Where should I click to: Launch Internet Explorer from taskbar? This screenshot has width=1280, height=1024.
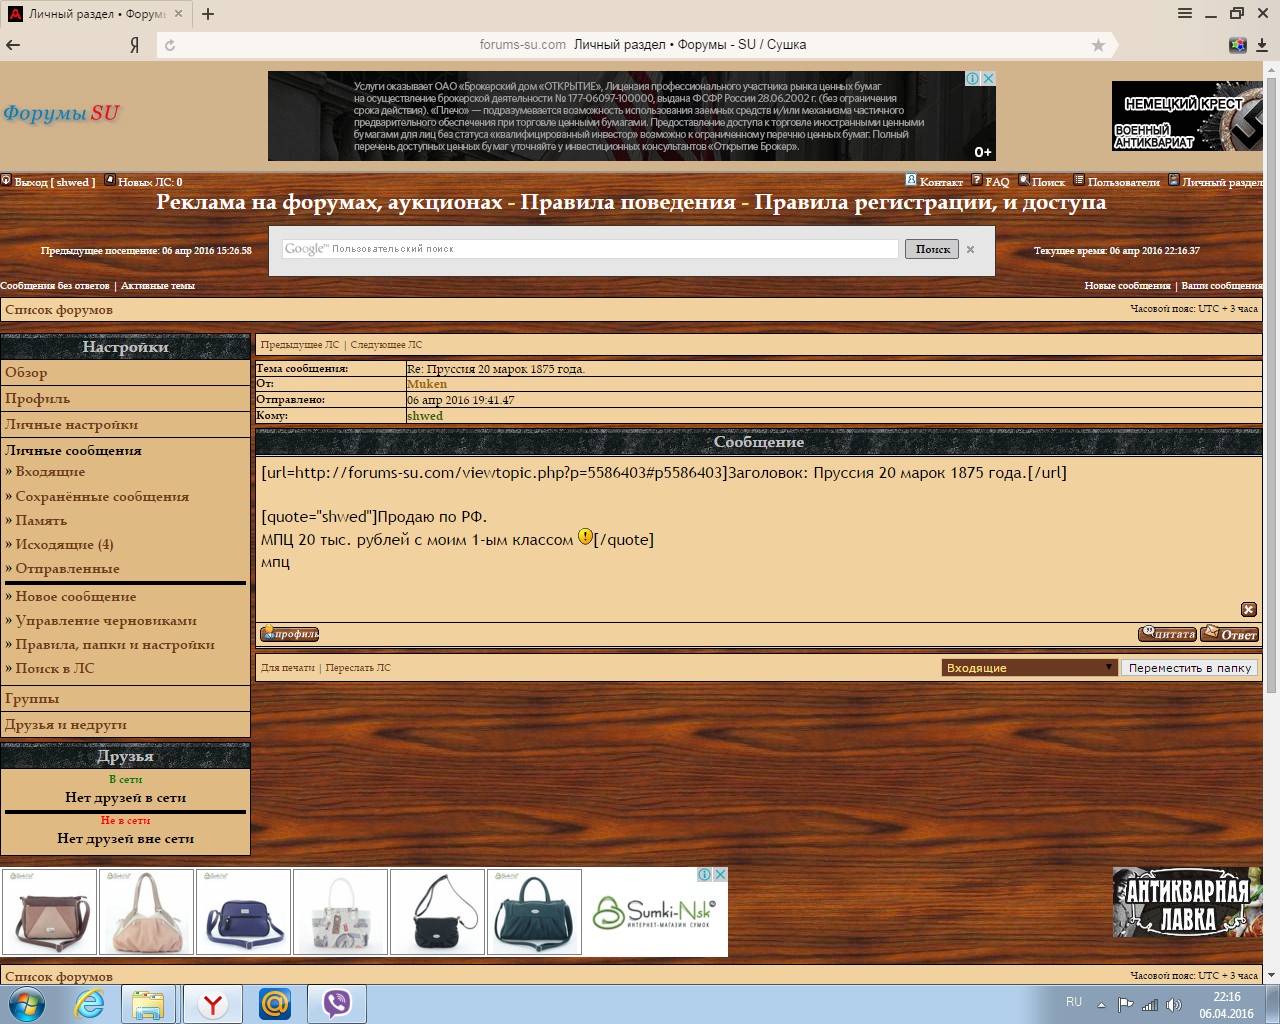point(90,1003)
